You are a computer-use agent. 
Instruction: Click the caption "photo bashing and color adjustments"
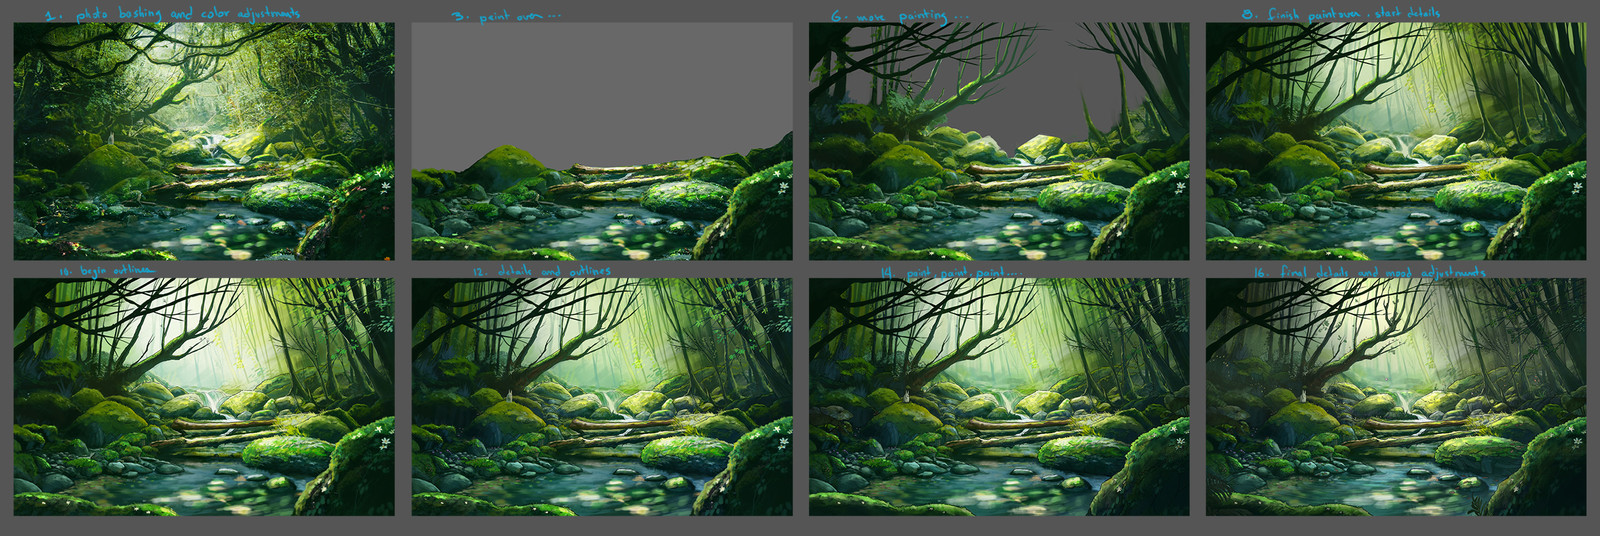(x=188, y=14)
